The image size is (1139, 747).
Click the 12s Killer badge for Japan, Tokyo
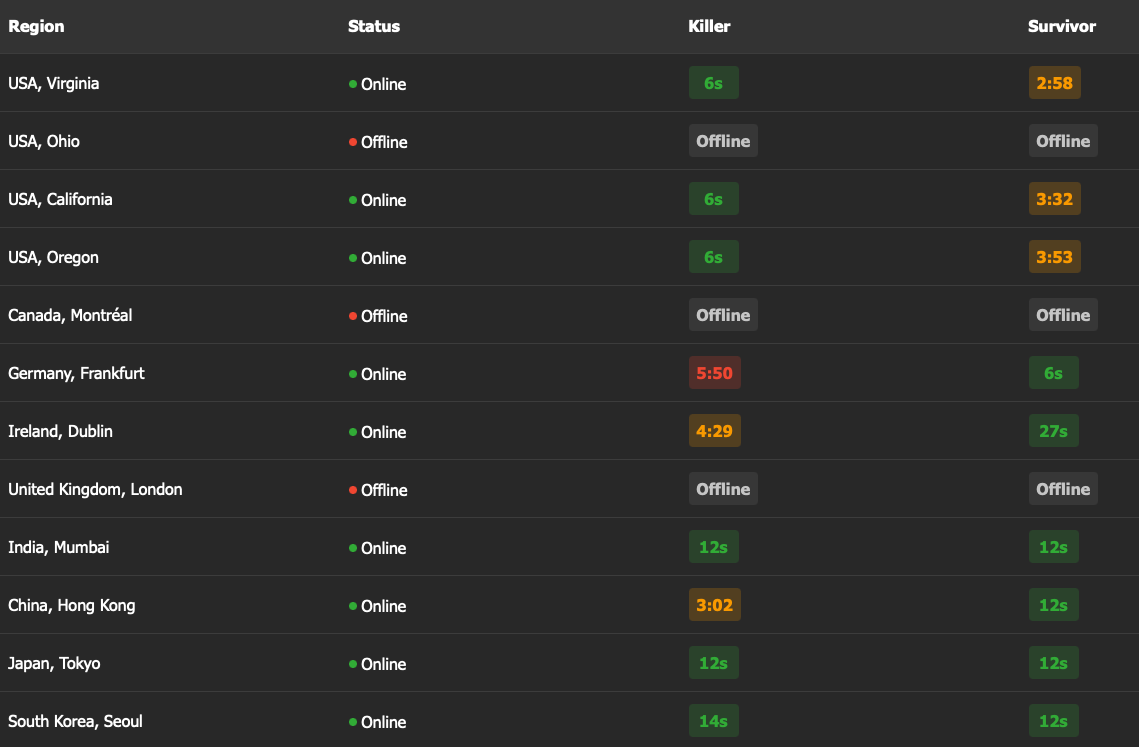[713, 663]
